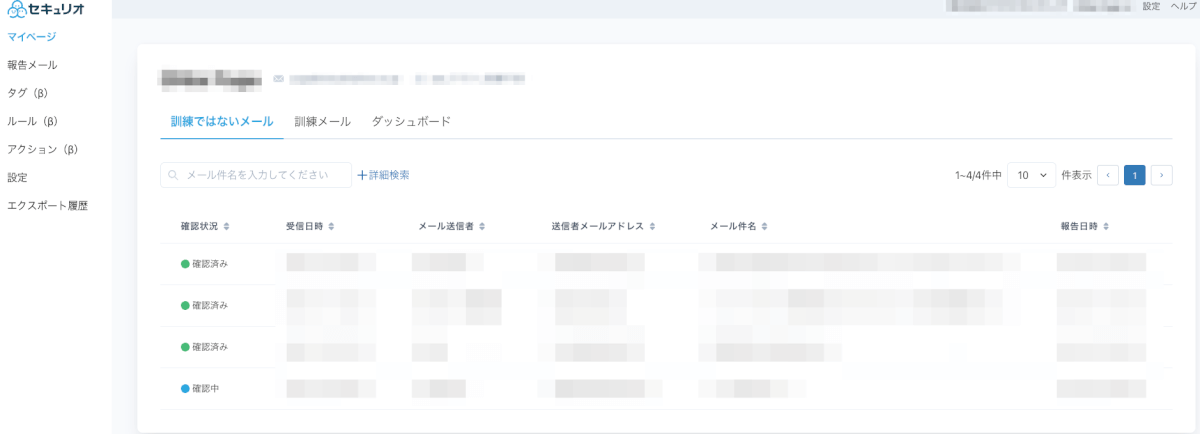Click ヘルプ link in top bar
1200x434 pixels.
click(1183, 6)
